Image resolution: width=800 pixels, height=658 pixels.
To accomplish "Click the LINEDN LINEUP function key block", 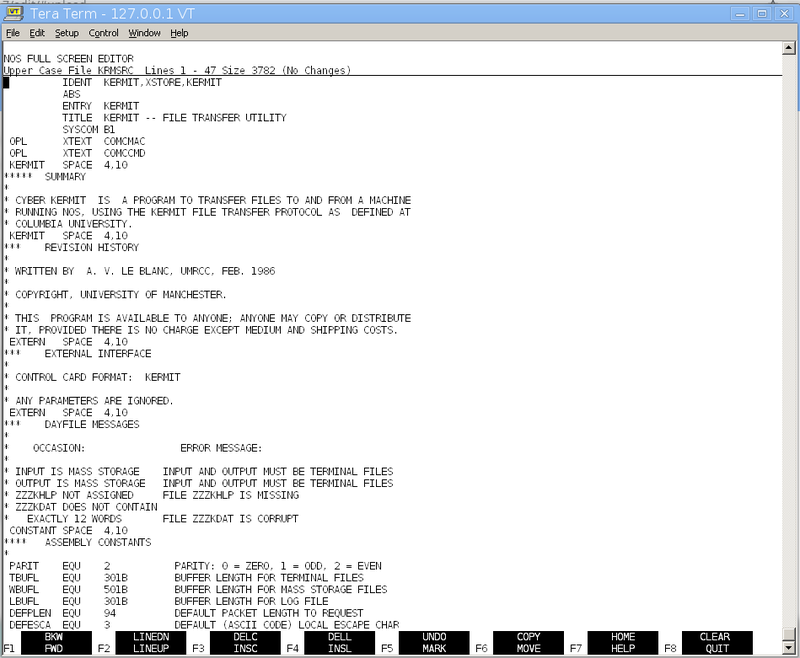I will [151, 643].
